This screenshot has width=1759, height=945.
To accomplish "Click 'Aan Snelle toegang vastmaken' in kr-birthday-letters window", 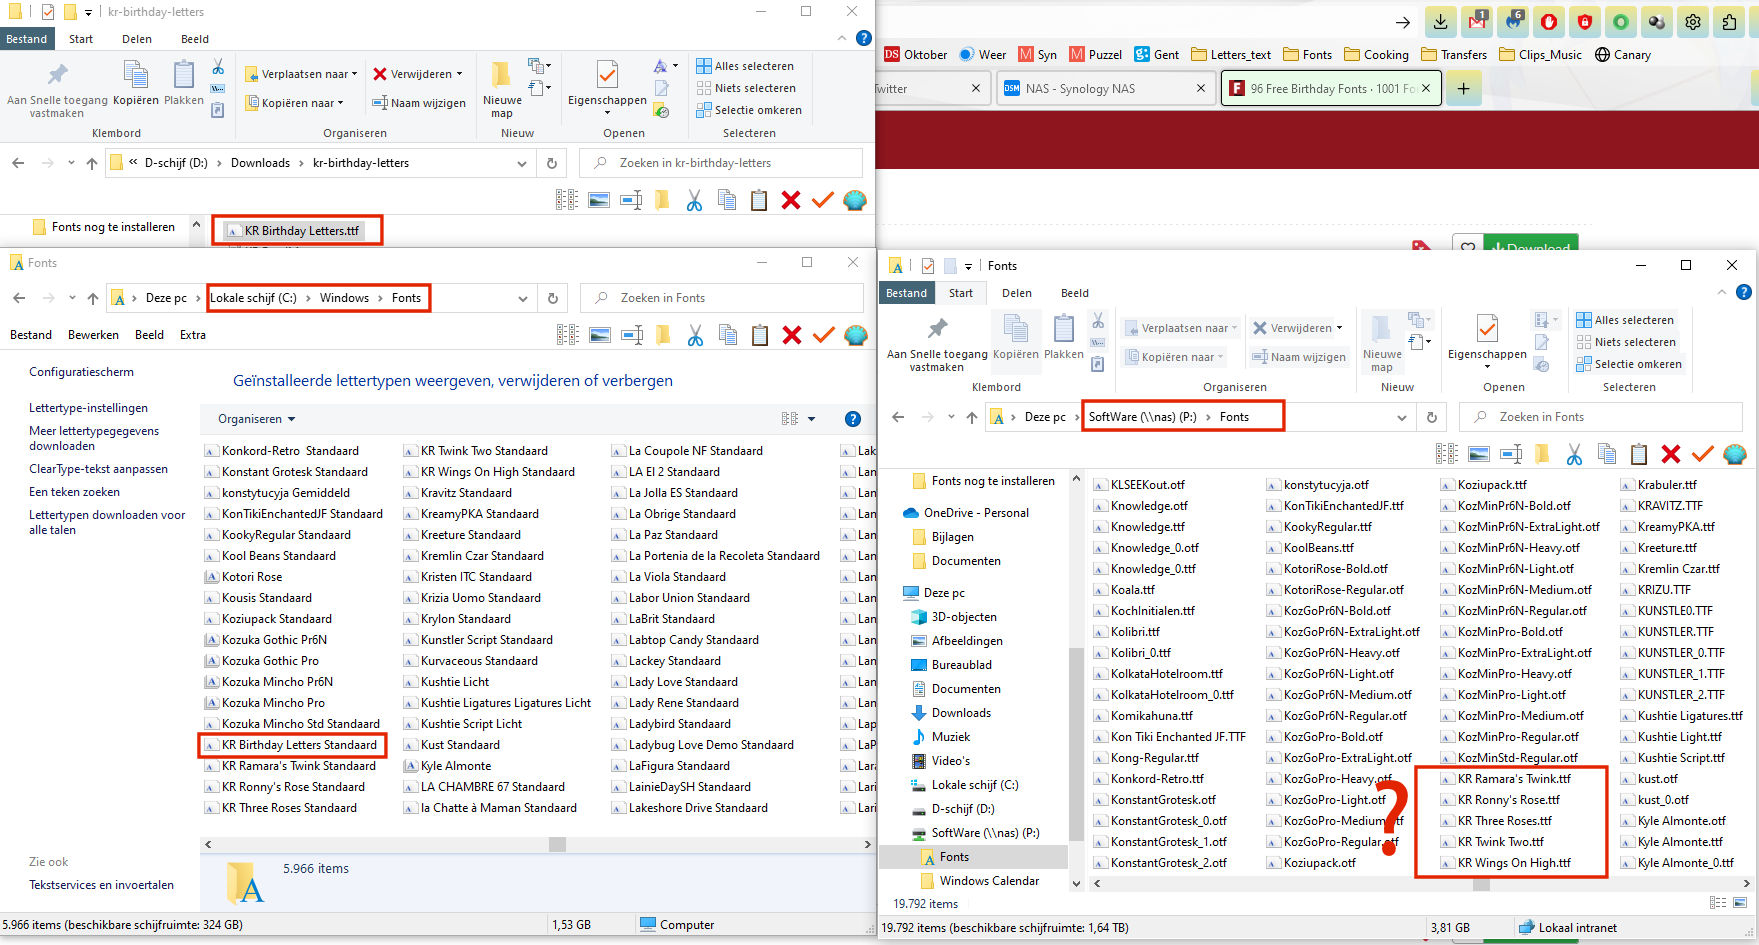I will 57,90.
